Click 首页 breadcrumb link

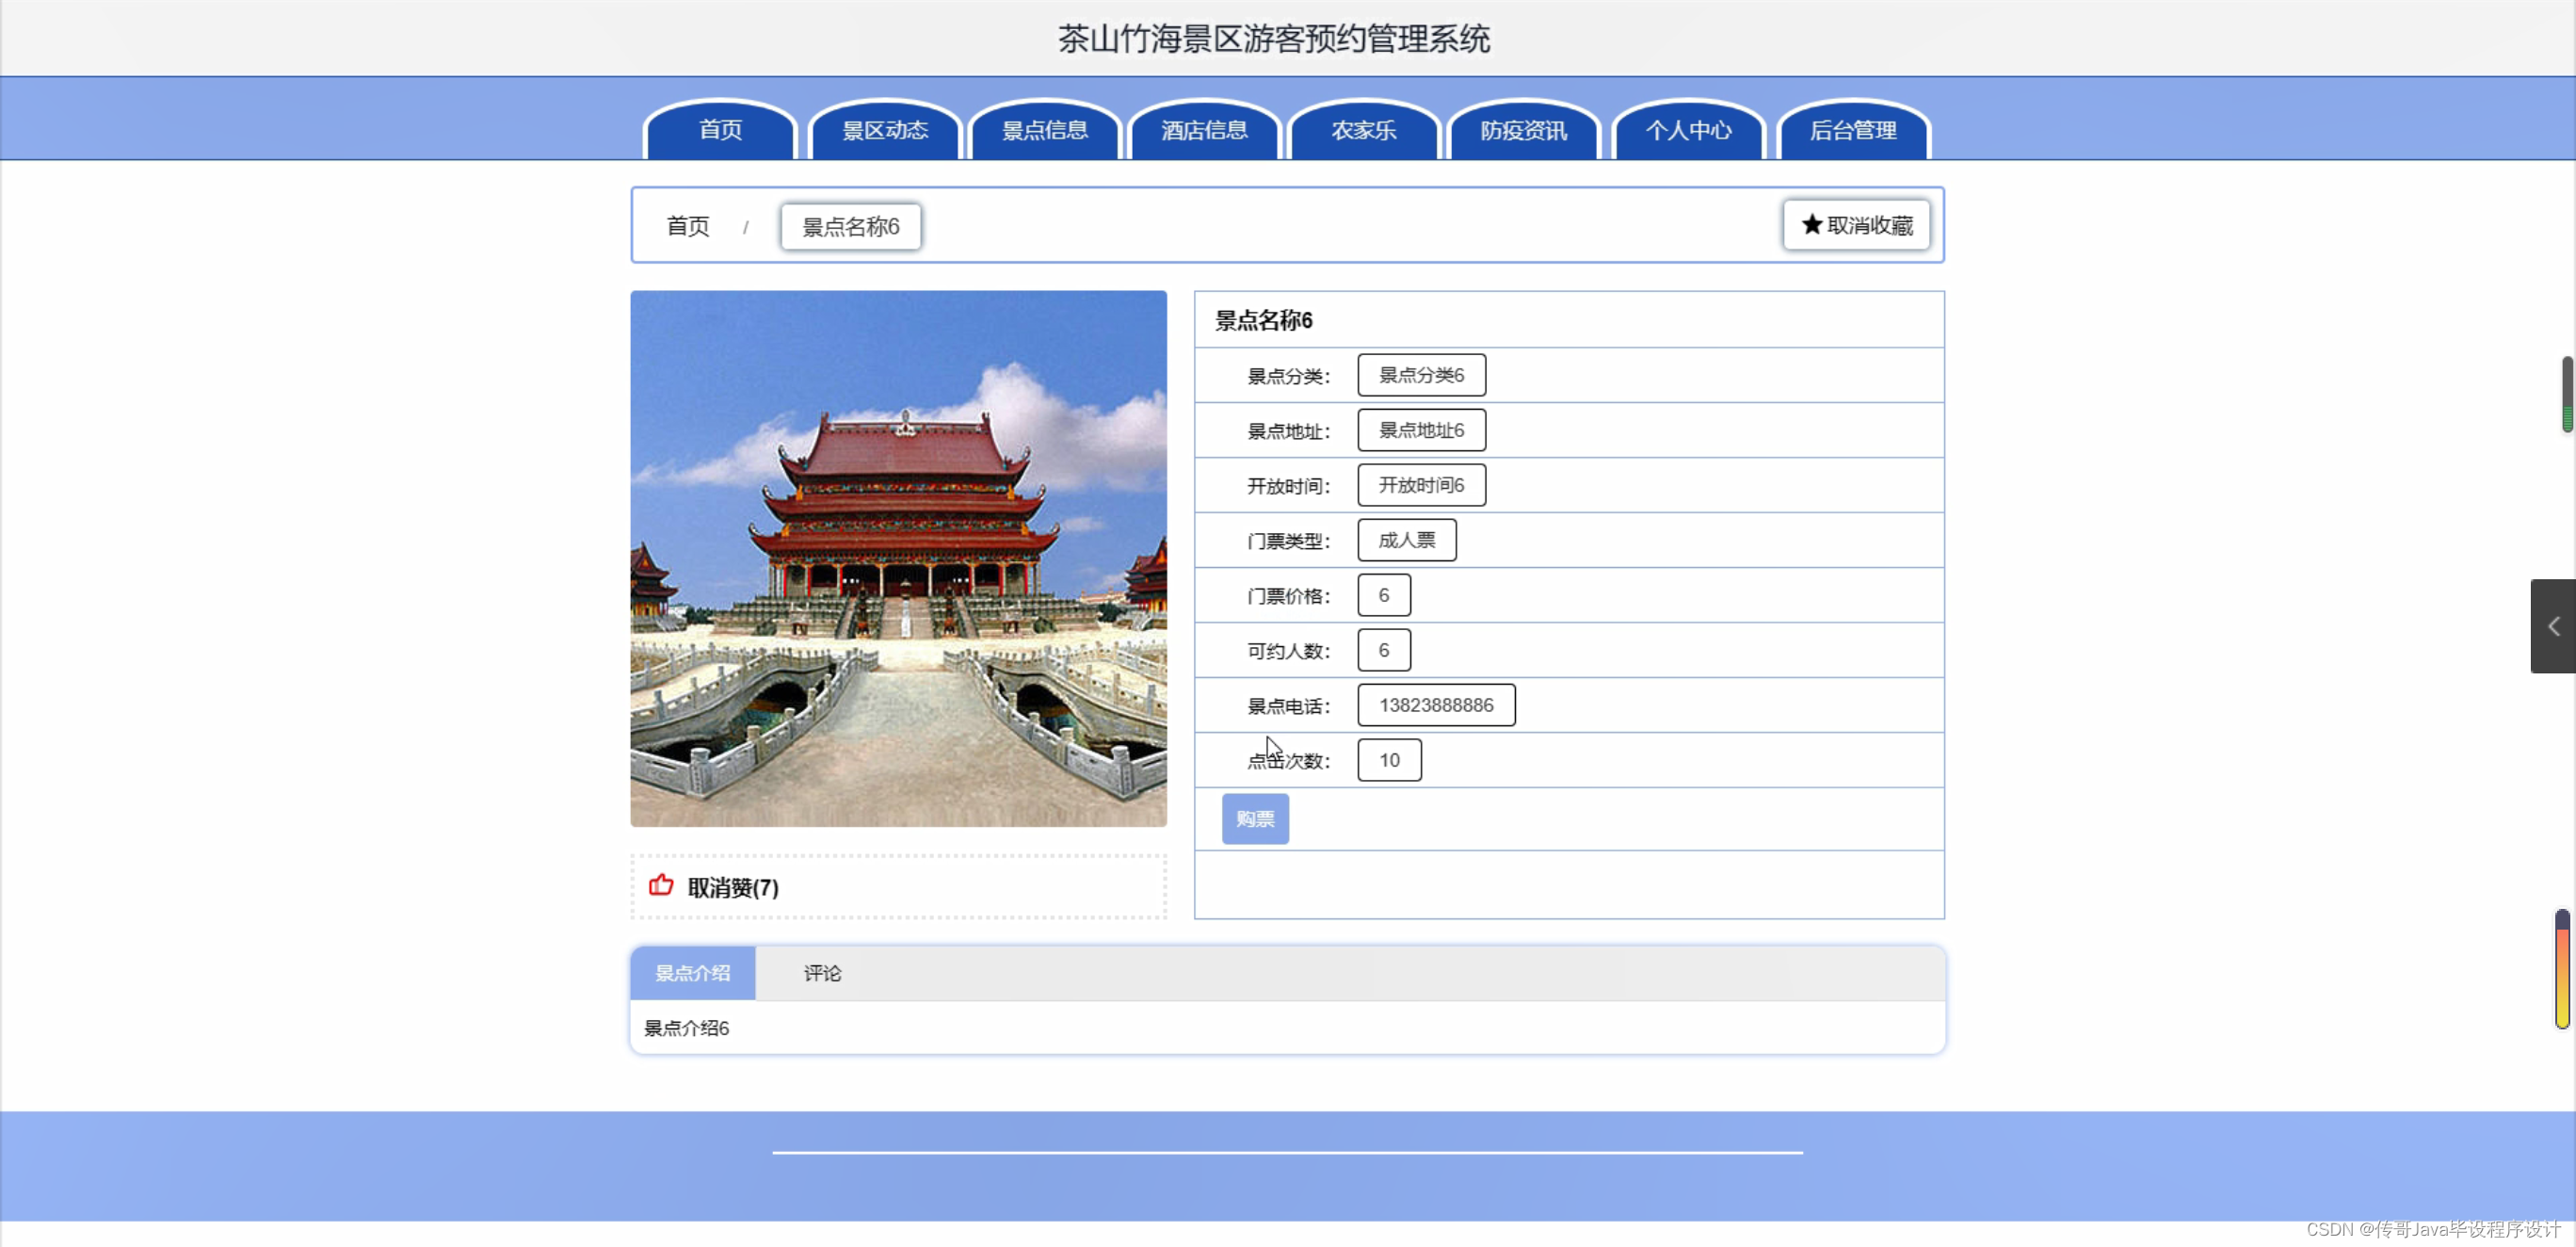[x=688, y=227]
